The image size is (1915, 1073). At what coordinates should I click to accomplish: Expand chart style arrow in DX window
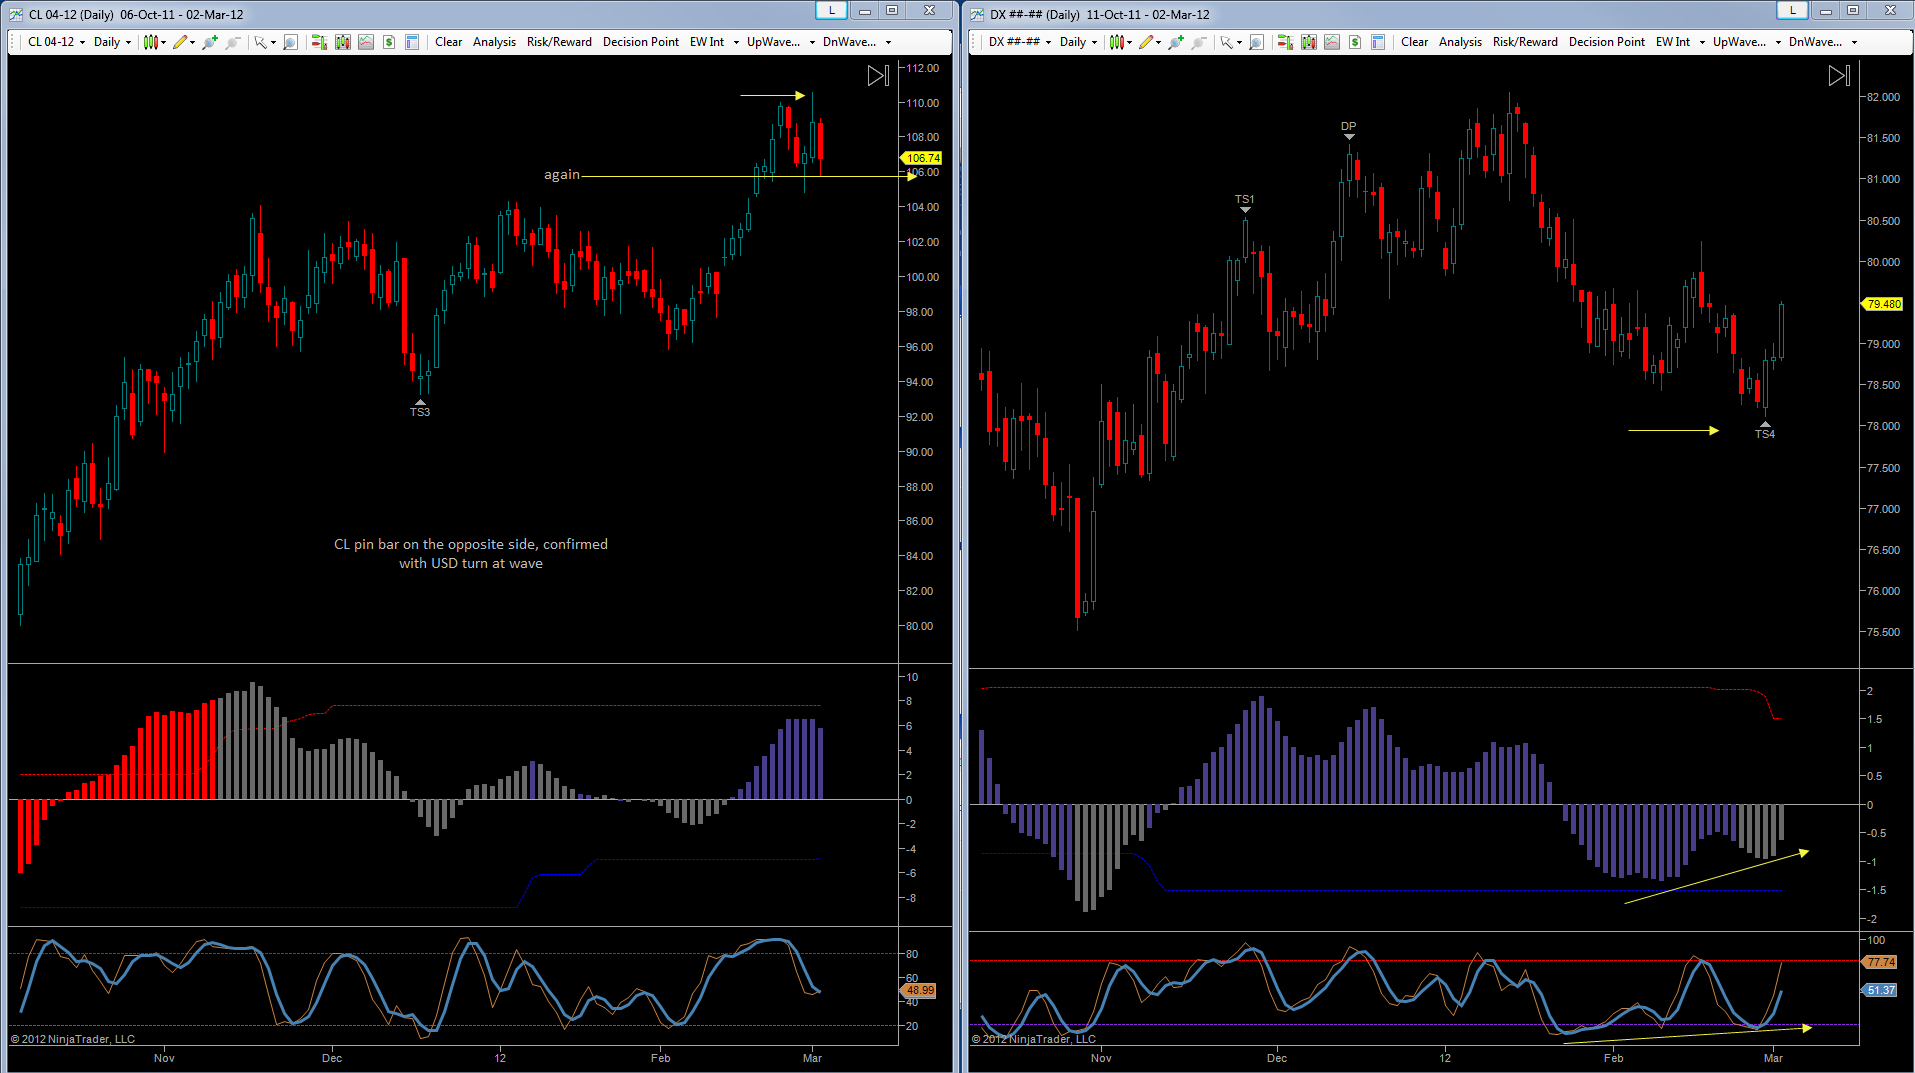(x=1130, y=42)
